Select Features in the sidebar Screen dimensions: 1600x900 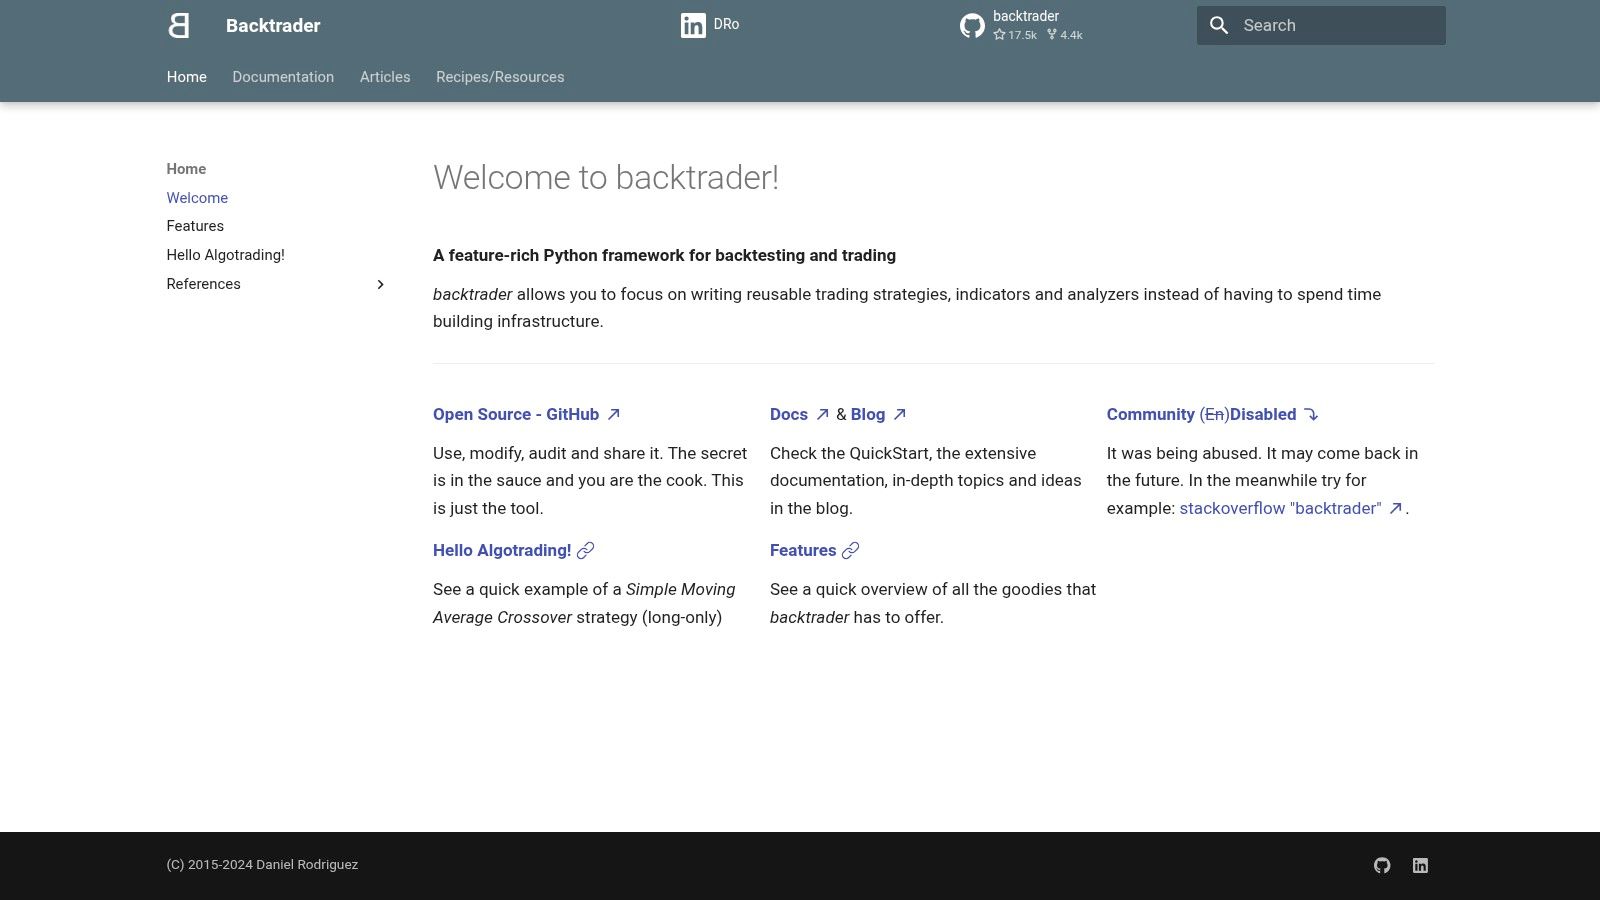pyautogui.click(x=195, y=226)
